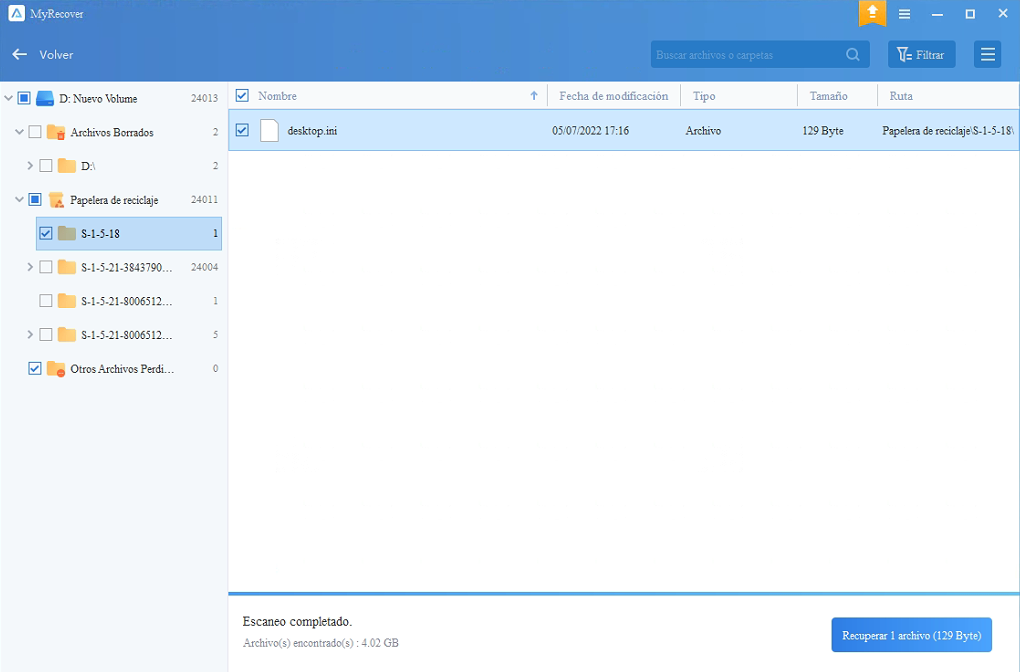Check the D:\ folder checkbox
Viewport: 1020px width, 672px height.
coord(46,166)
